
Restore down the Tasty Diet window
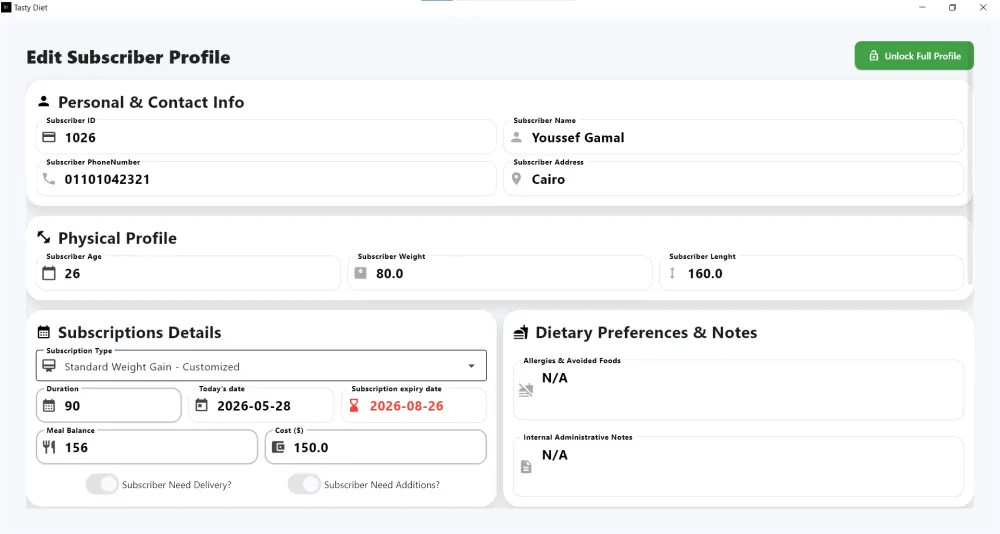[x=952, y=8]
